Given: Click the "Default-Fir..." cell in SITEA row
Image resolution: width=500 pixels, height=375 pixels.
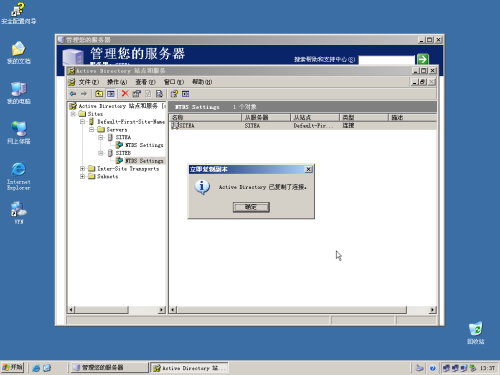Looking at the screenshot, I should pos(313,126).
